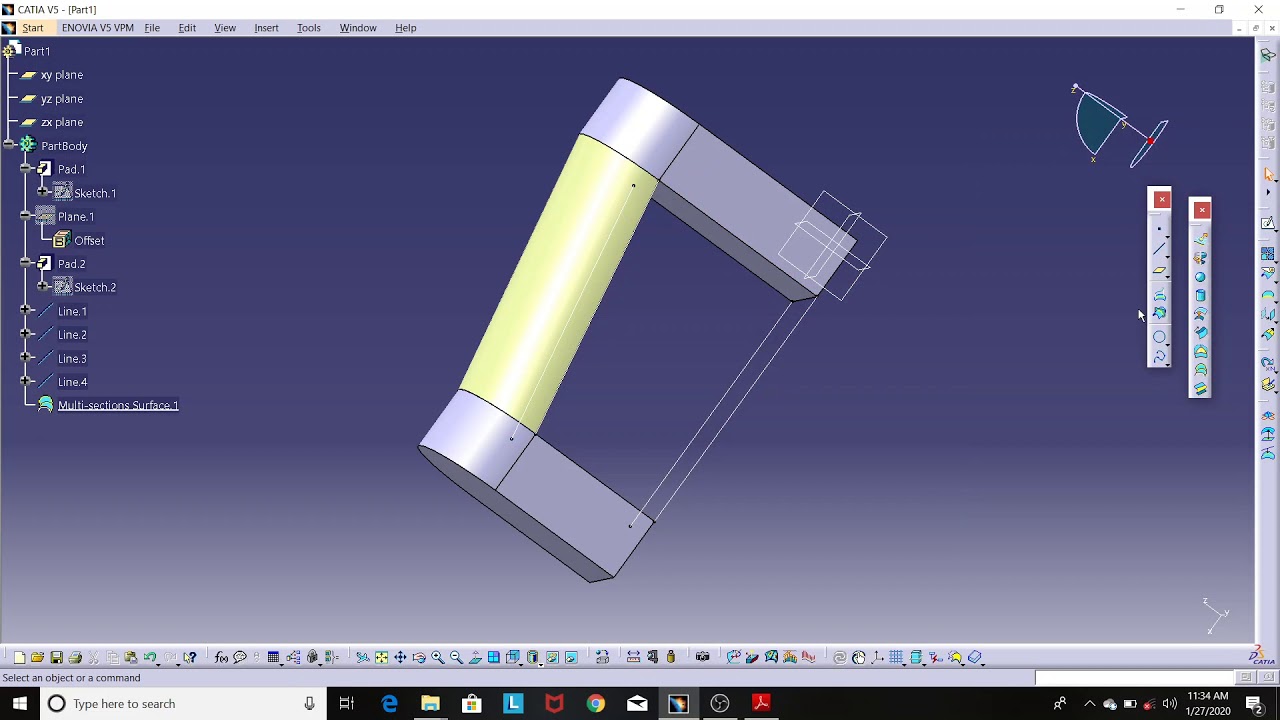Open the Formula f(x) tool
Screen dimensions: 1280x720
coord(221,657)
